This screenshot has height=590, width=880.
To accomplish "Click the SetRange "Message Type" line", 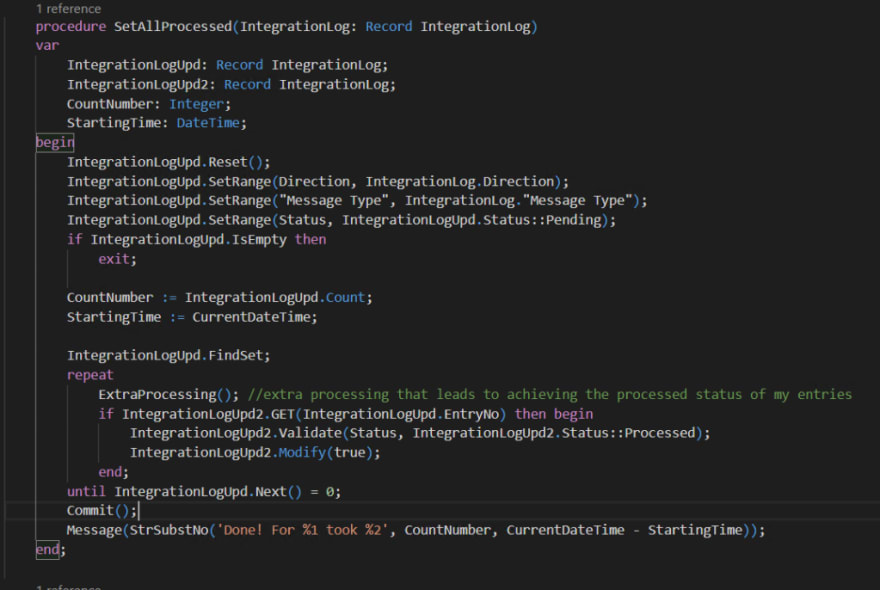I will coord(357,200).
